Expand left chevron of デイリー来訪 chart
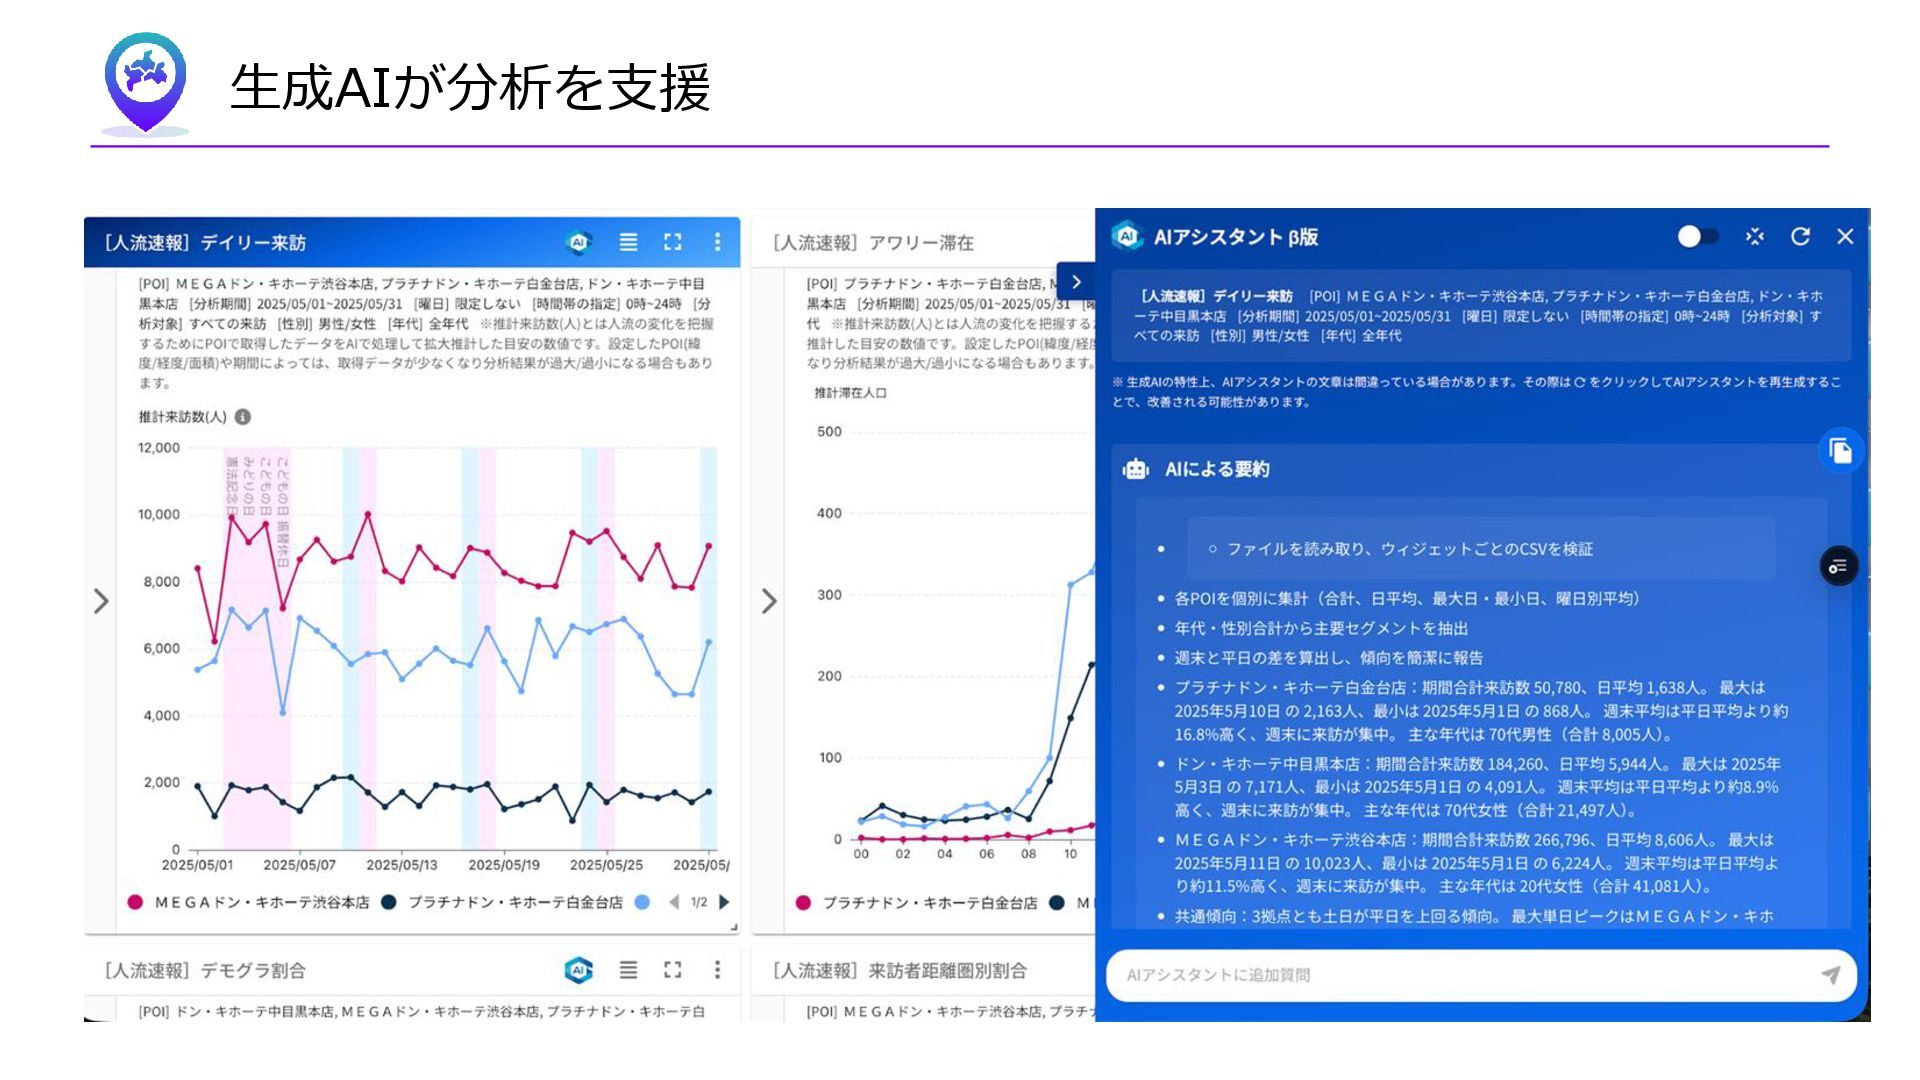This screenshot has height=1080, width=1920. click(101, 601)
